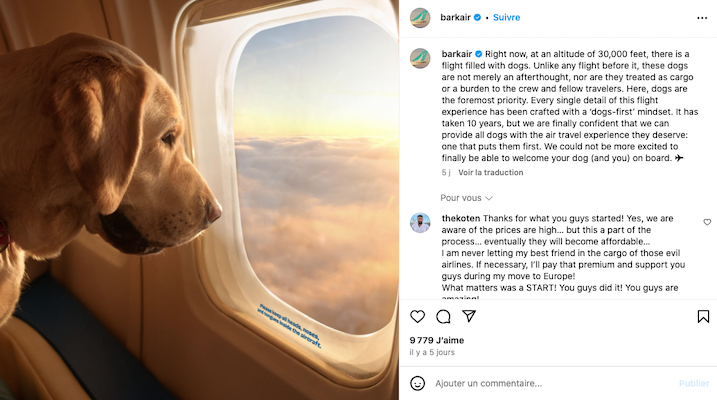Click the Ajouter un commentaire field

(551, 383)
